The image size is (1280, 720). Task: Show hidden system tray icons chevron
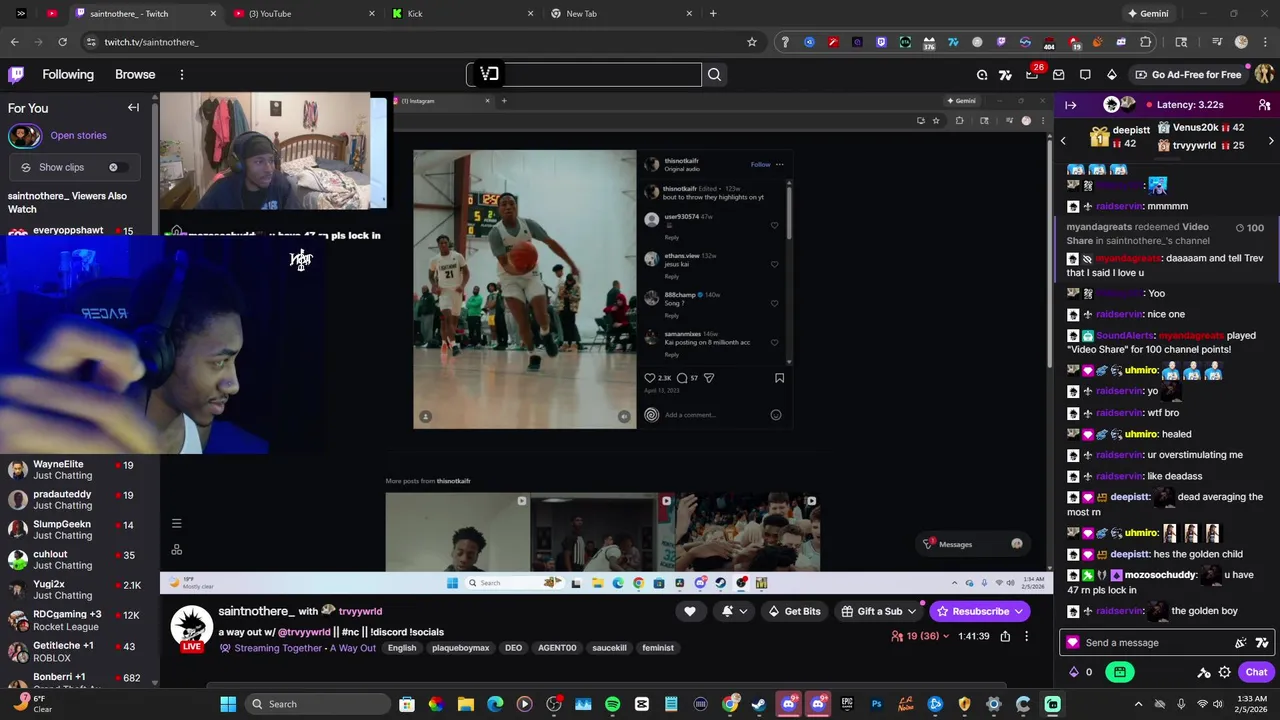pyautogui.click(x=1138, y=704)
